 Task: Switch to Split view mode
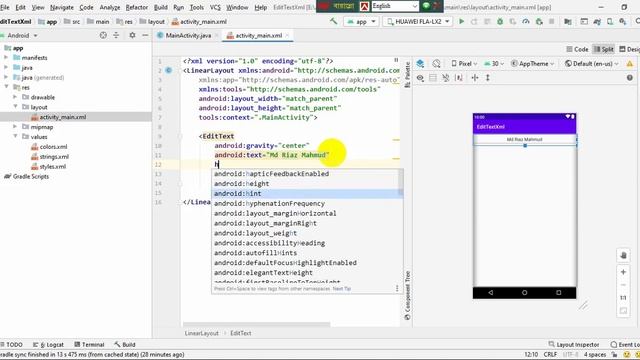coord(604,49)
